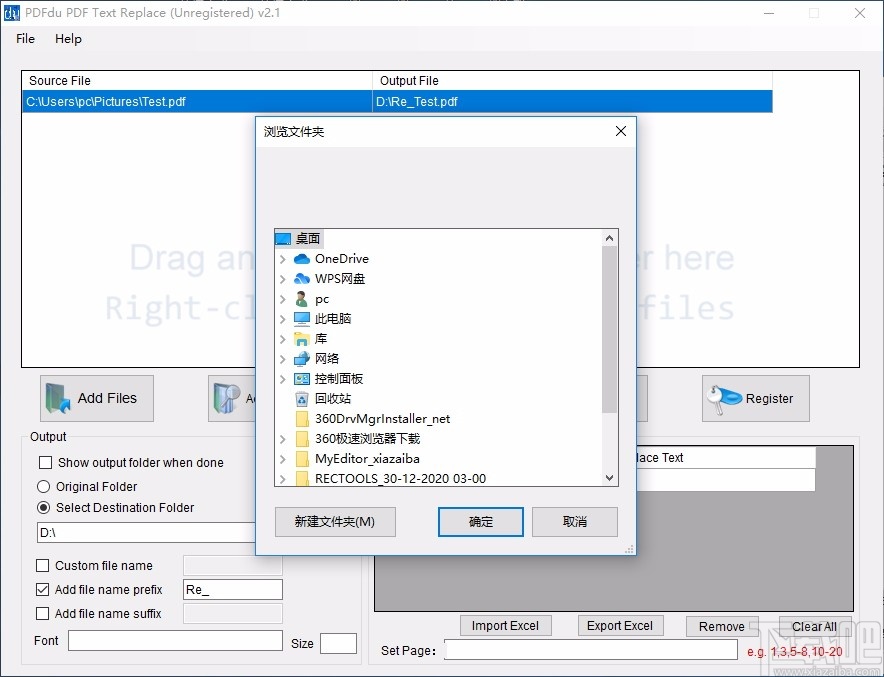Select the 此电脑 computer icon
The image size is (884, 677).
pos(303,318)
